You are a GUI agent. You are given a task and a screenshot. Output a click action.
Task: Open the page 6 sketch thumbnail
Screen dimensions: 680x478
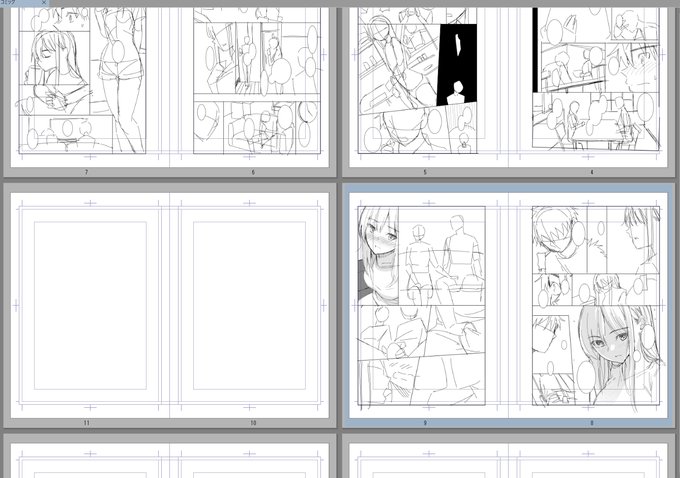coord(249,87)
